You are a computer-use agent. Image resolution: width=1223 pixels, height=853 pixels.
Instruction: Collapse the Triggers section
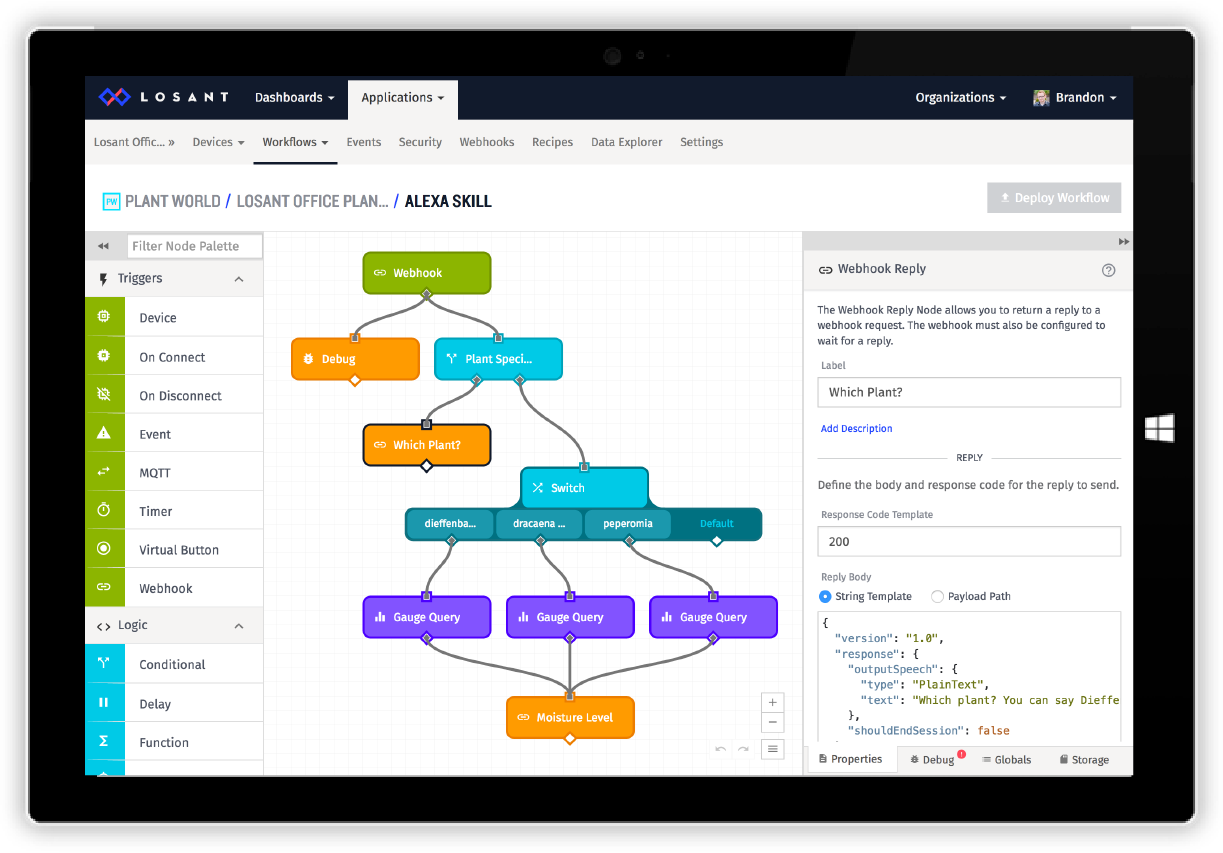click(x=239, y=279)
